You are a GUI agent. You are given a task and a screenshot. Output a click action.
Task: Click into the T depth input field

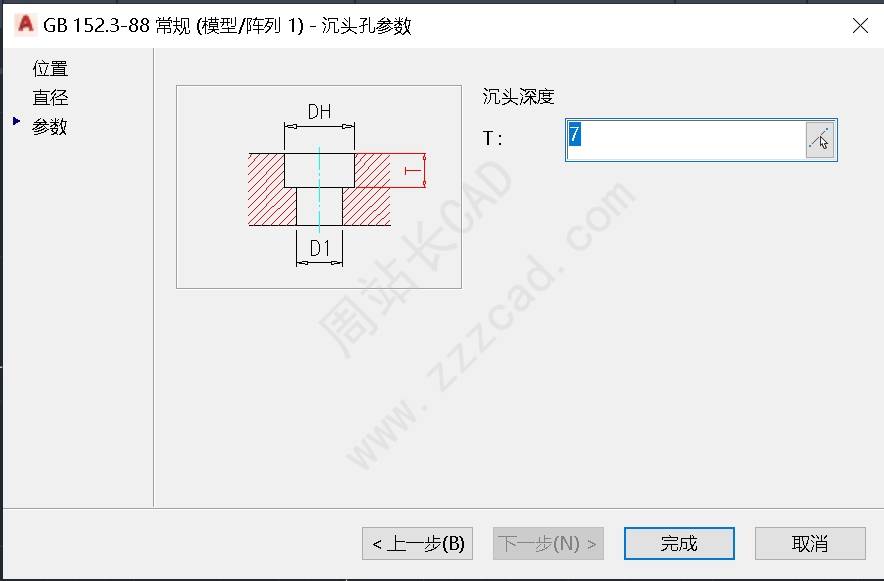click(686, 140)
